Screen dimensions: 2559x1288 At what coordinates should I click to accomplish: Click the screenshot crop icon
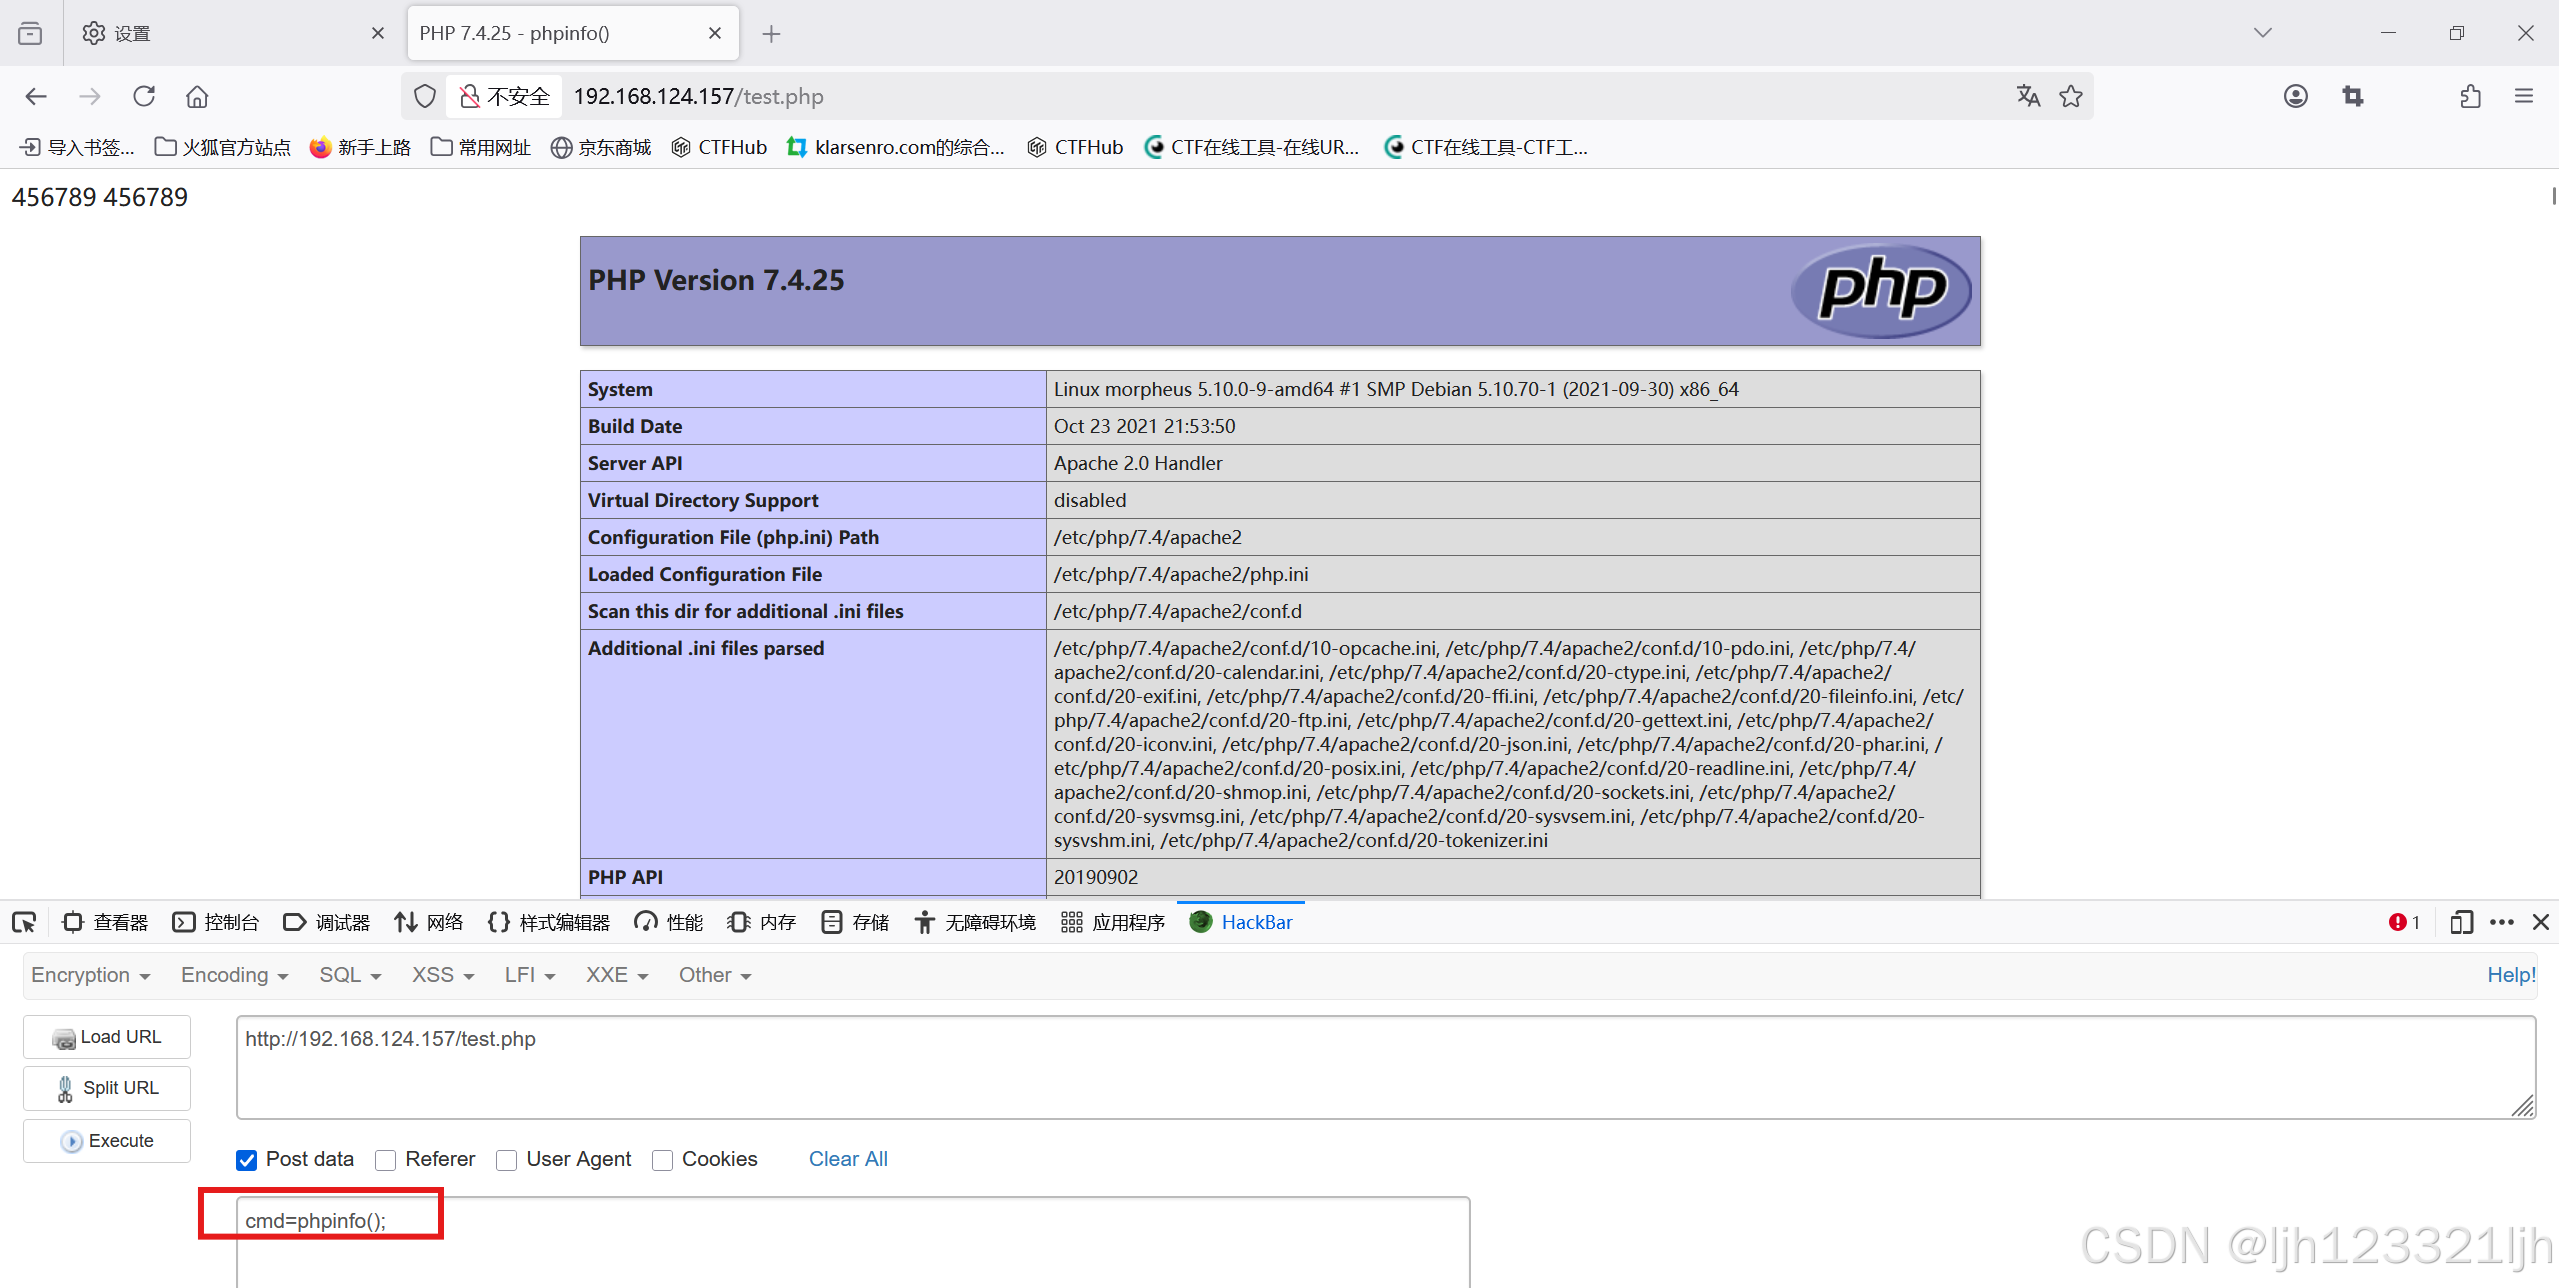coord(2353,96)
